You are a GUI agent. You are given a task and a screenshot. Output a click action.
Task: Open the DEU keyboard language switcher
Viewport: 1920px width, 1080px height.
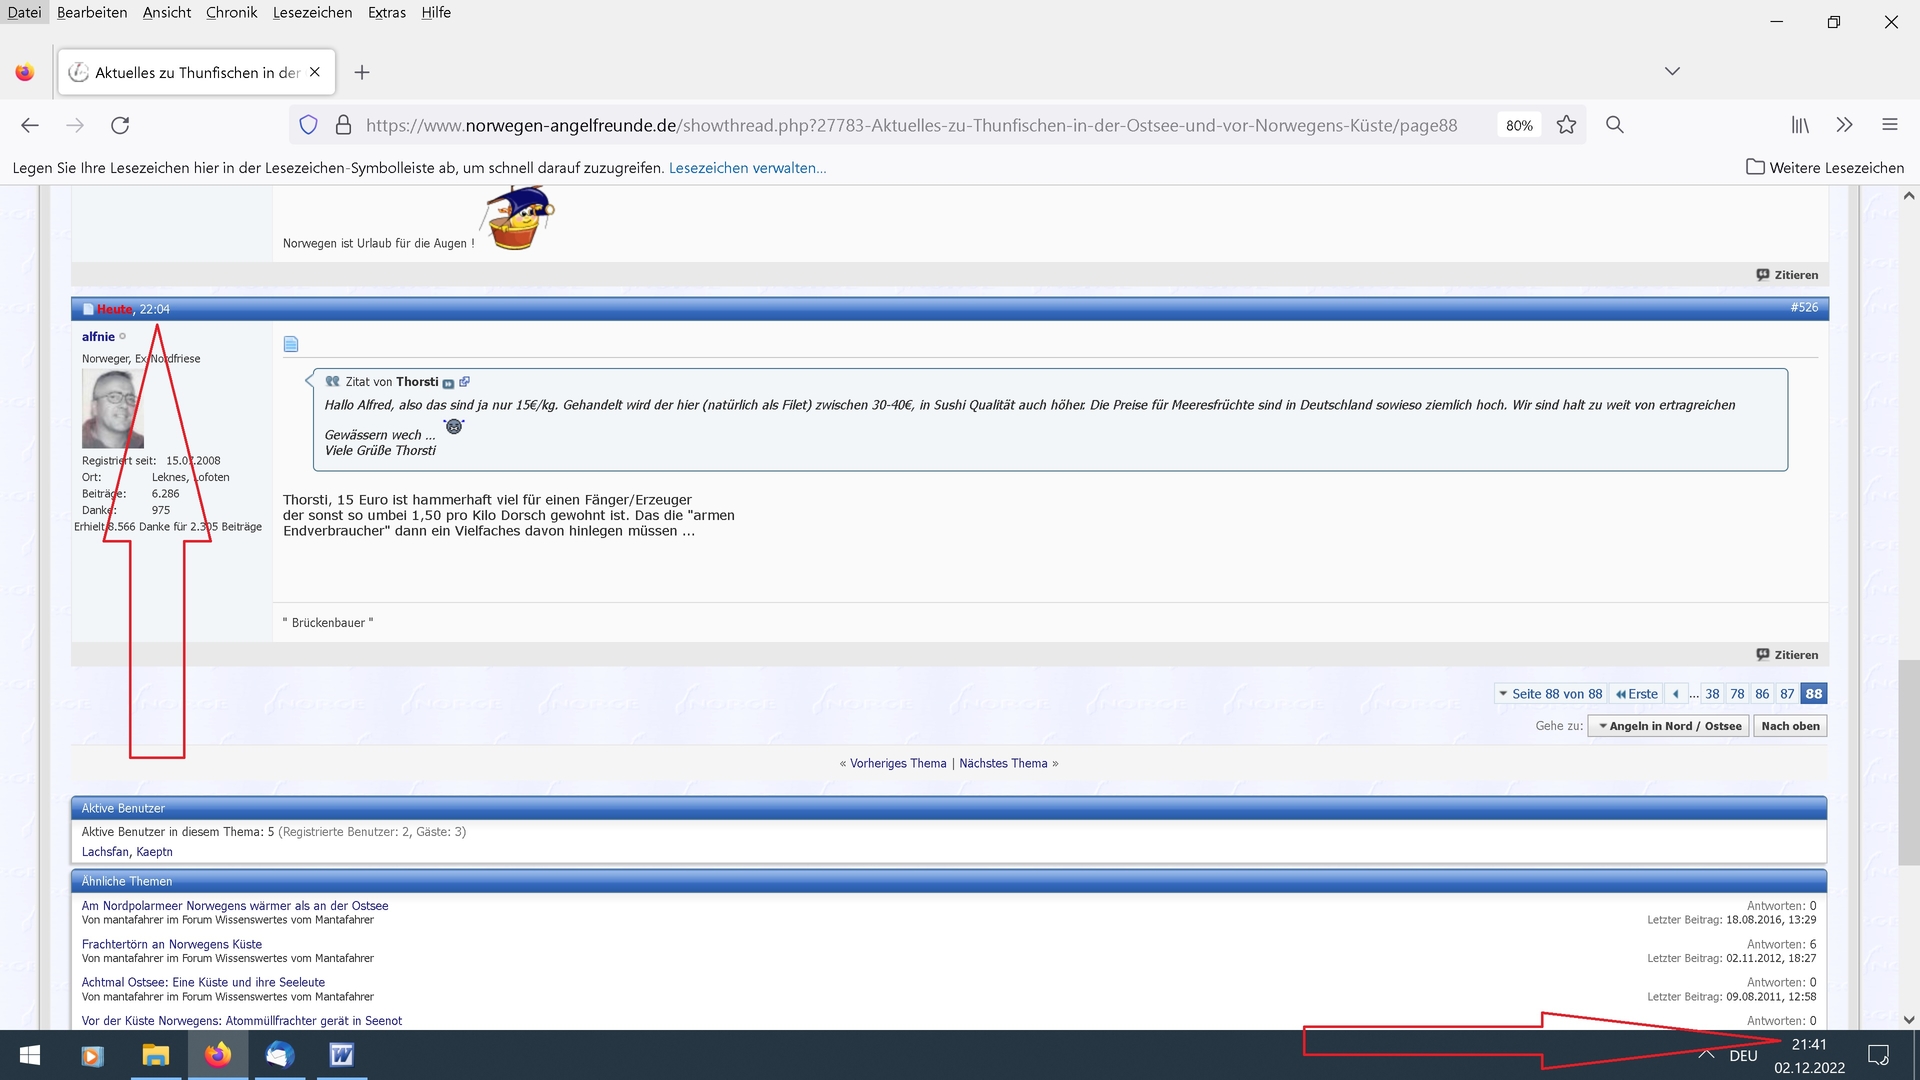point(1743,1056)
